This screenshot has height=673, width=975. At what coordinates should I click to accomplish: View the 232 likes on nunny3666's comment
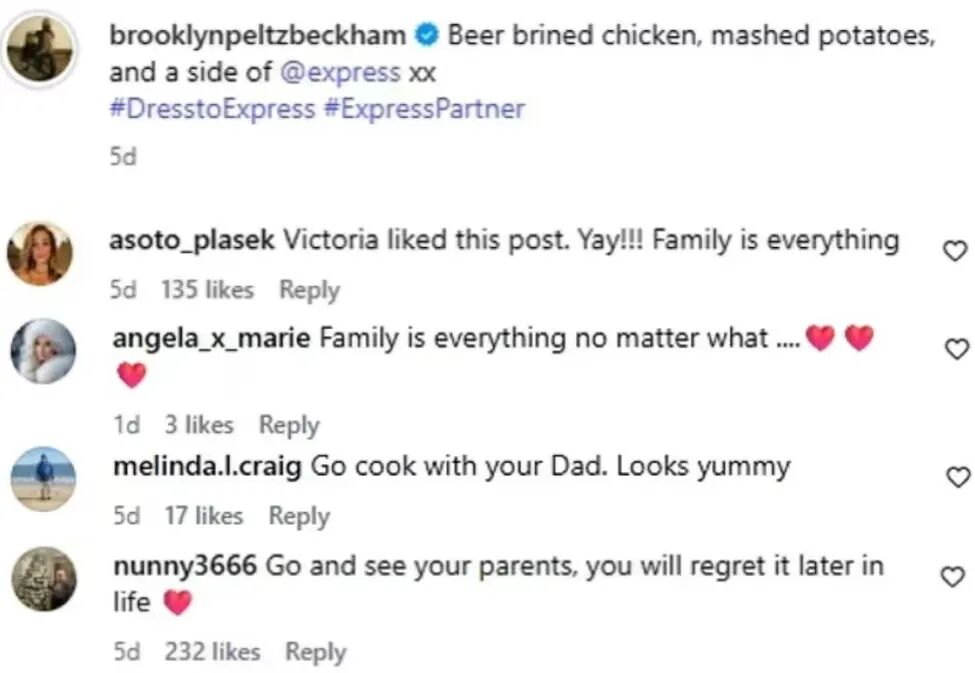click(x=212, y=652)
